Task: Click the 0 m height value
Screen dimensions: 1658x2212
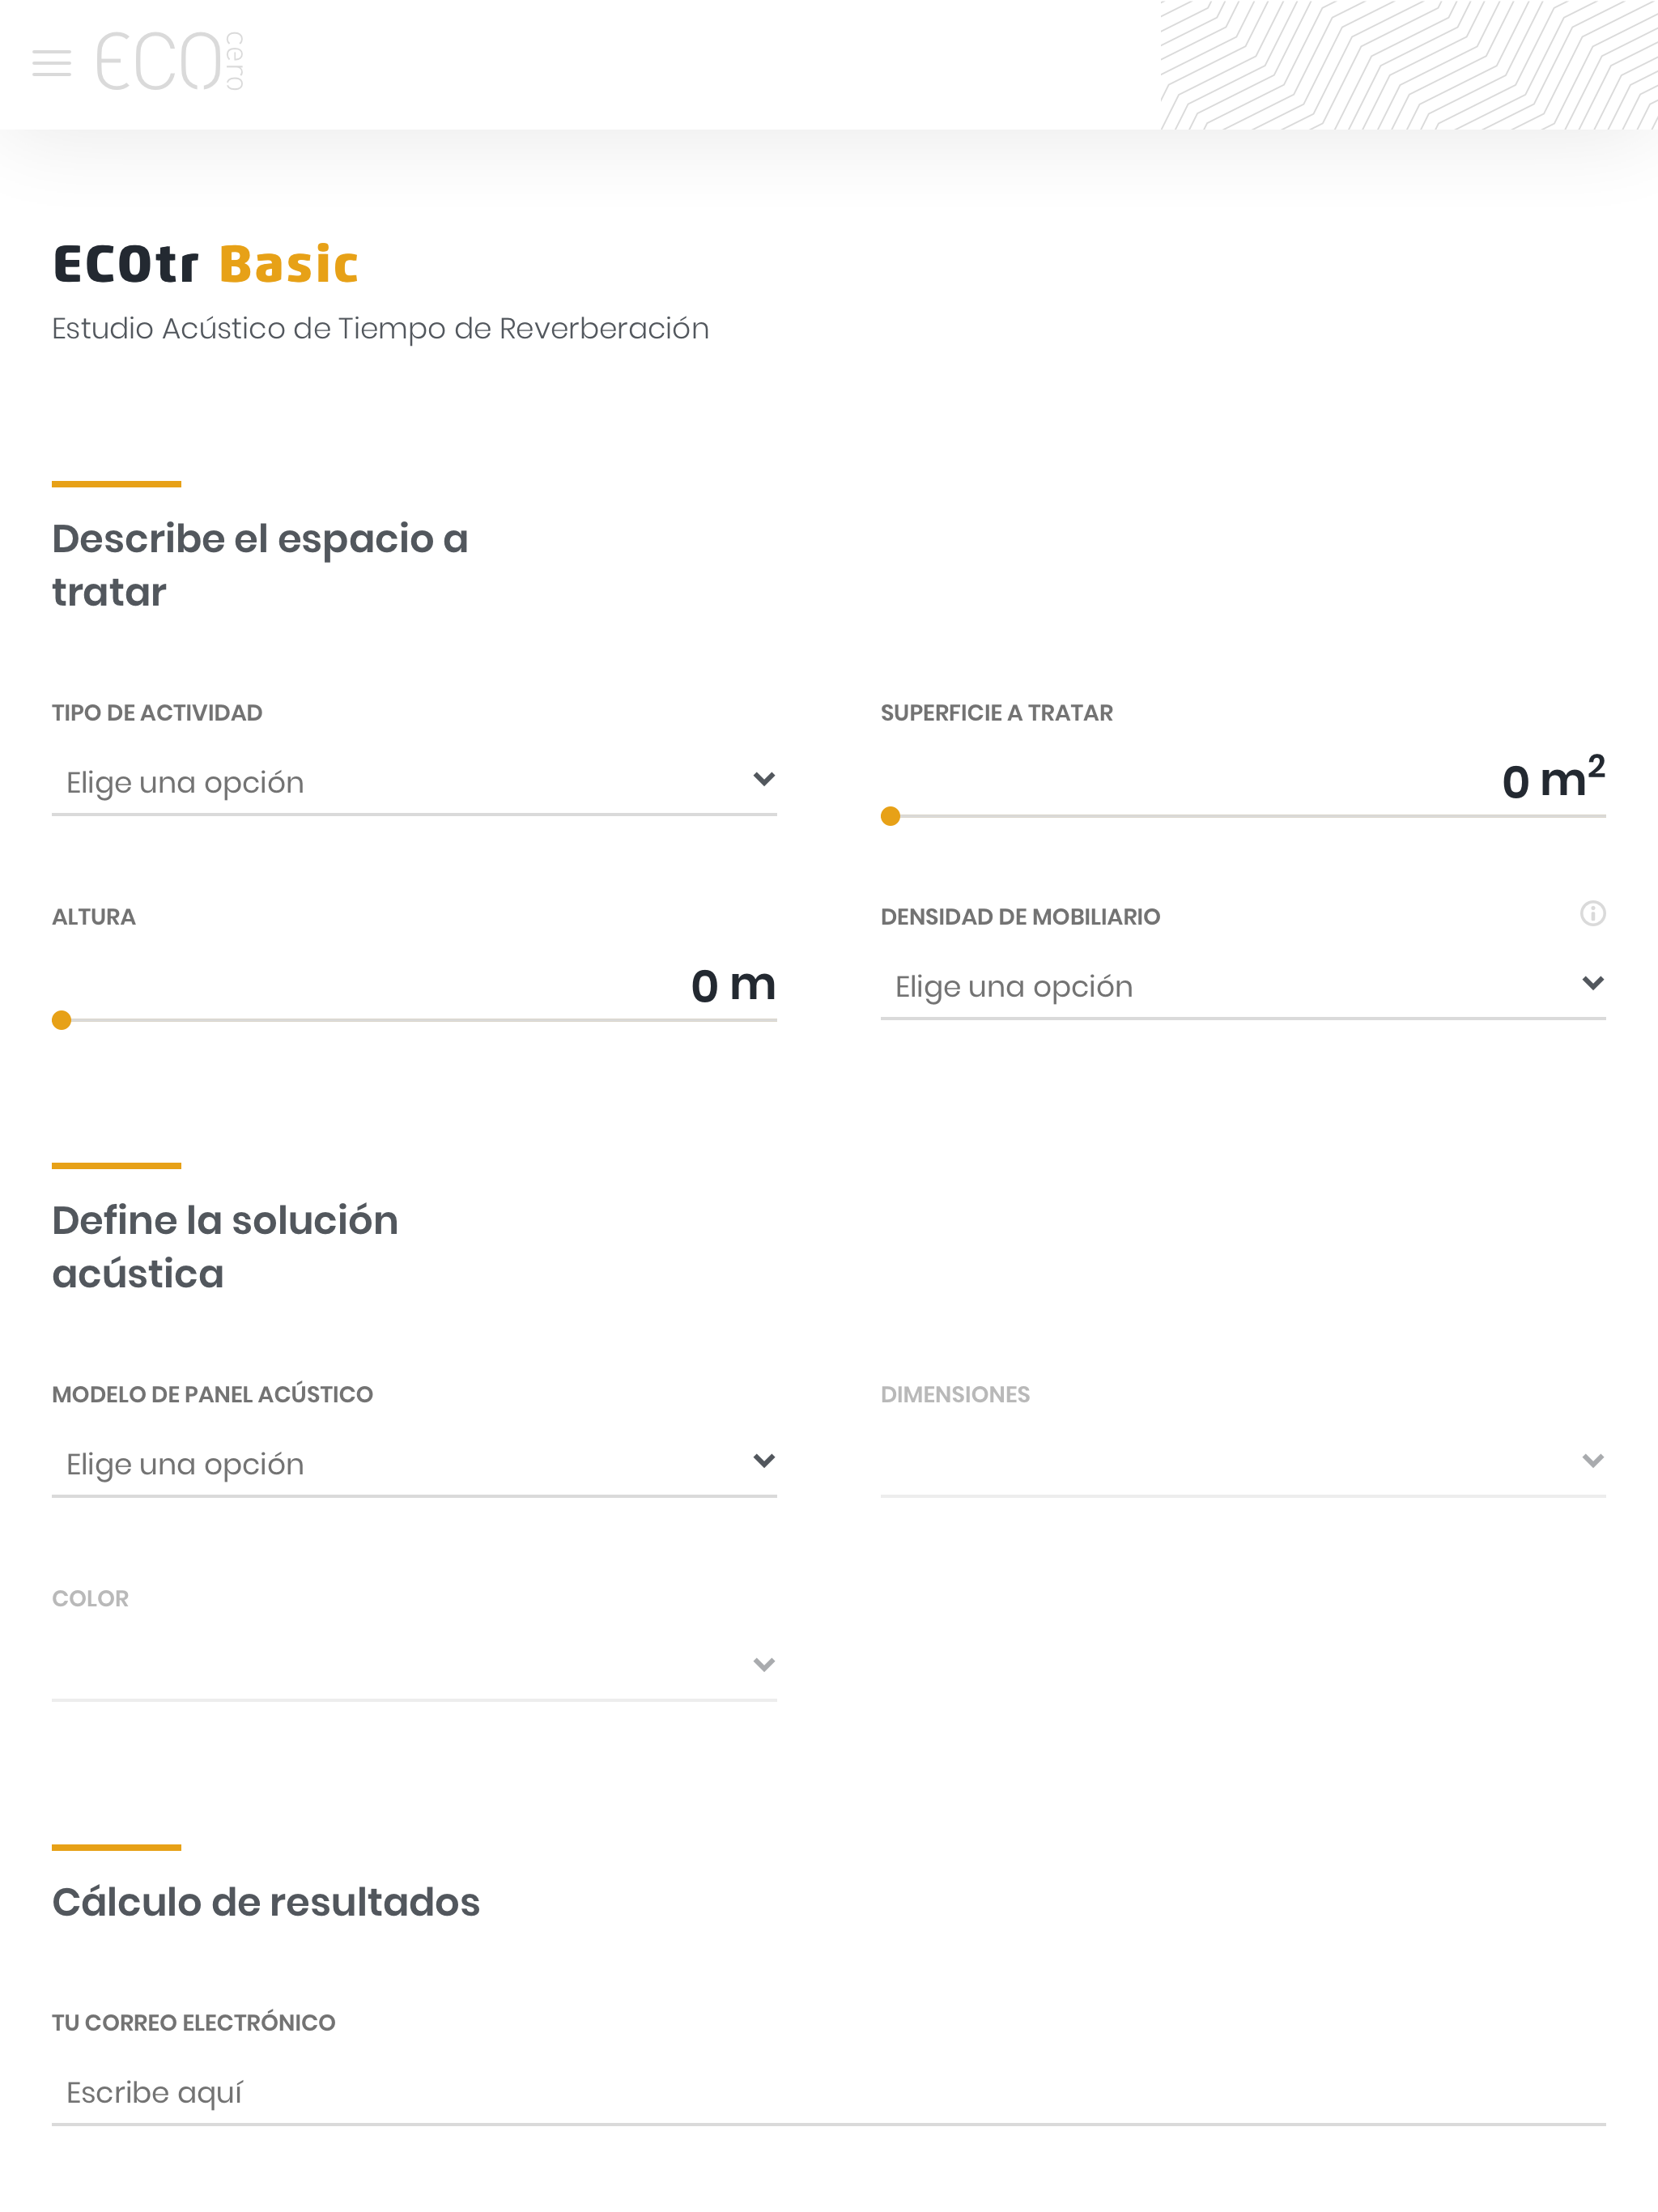Action: [733, 985]
